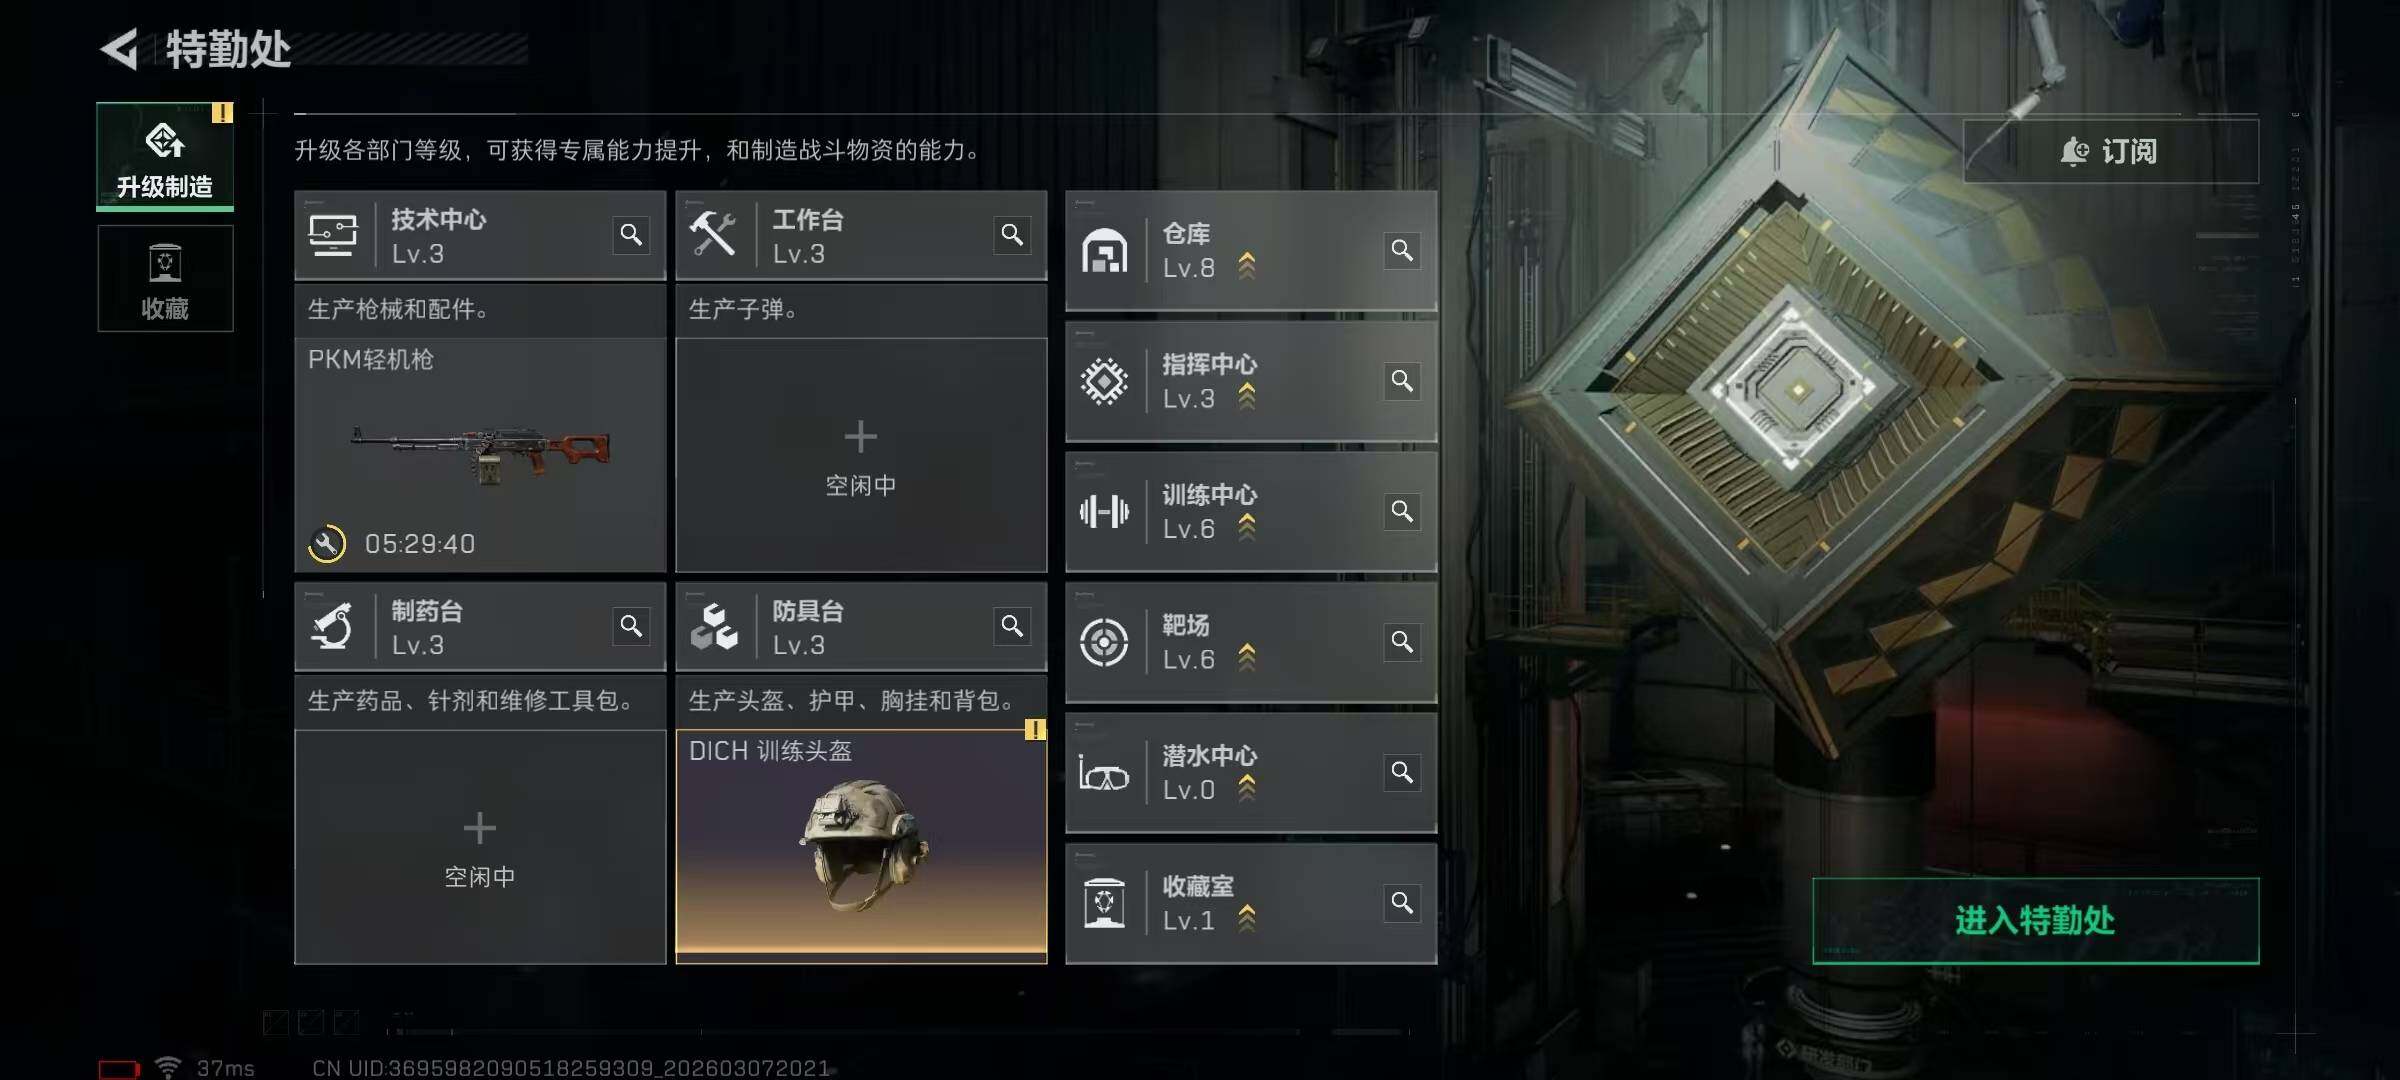This screenshot has height=1080, width=2400.
Task: Click the 订阅 subscribe button
Action: click(x=2110, y=151)
